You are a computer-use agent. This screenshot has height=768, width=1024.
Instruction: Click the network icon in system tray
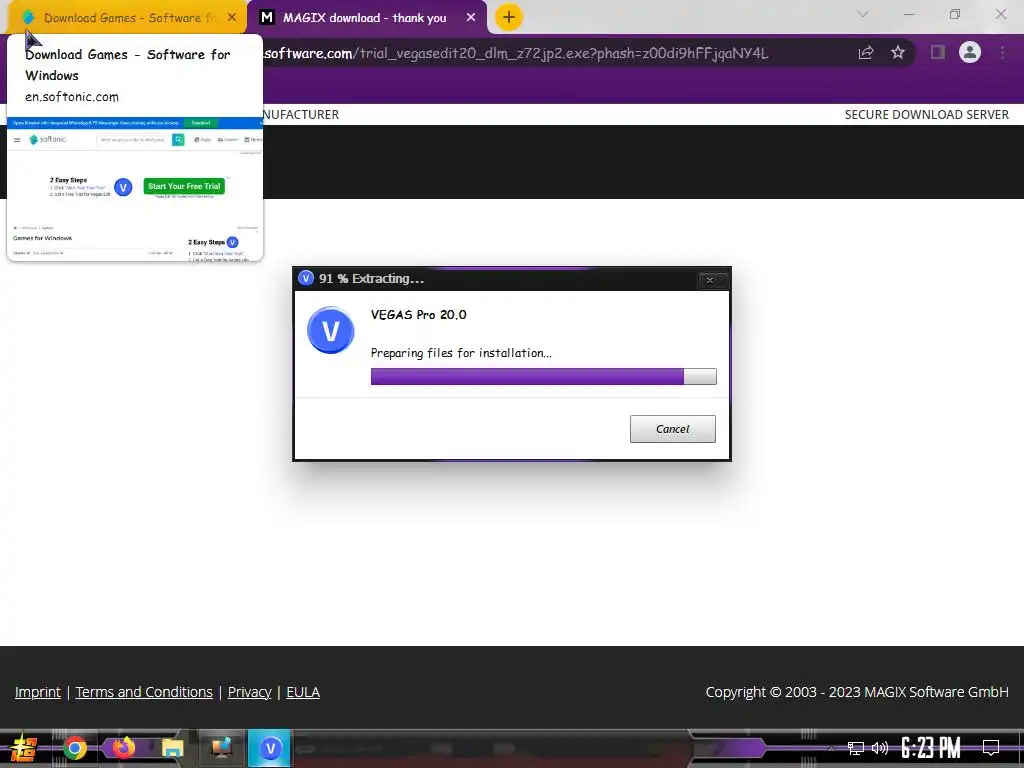coord(856,748)
